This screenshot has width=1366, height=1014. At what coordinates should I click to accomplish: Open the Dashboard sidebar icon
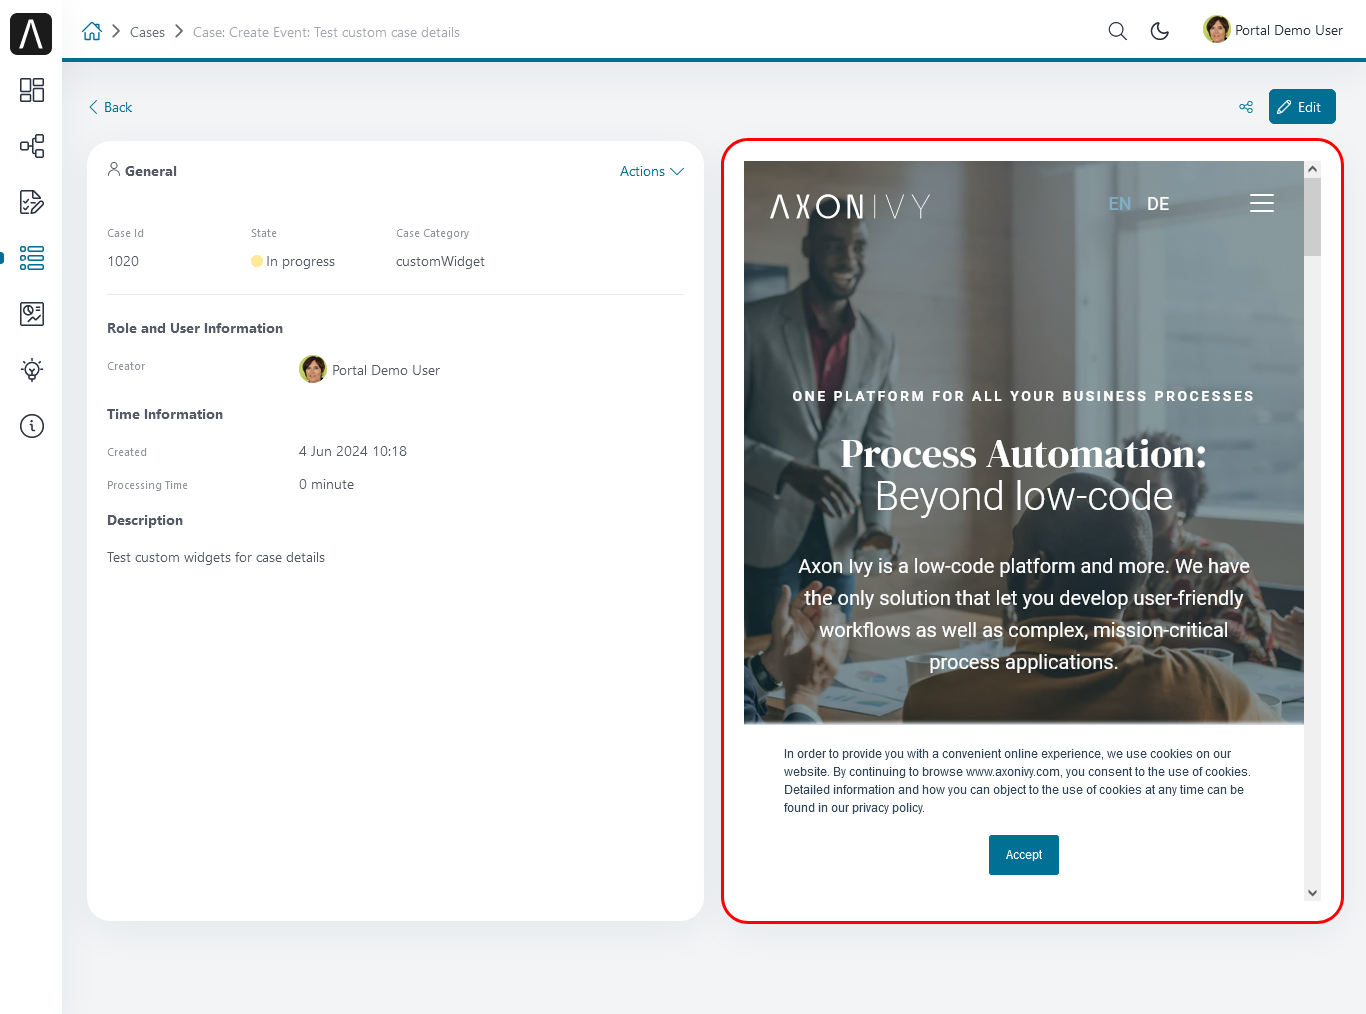[32, 90]
